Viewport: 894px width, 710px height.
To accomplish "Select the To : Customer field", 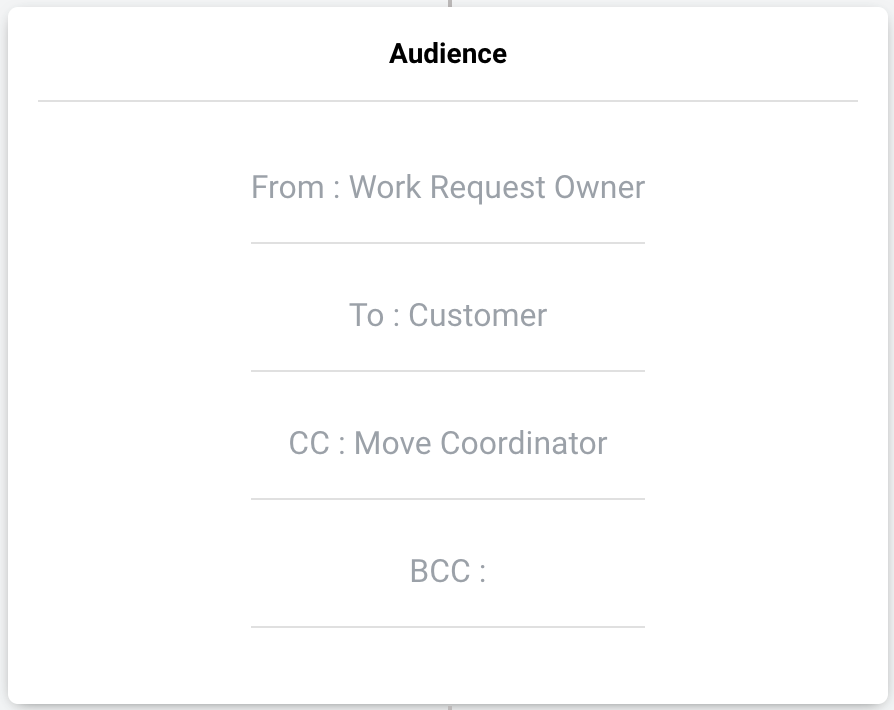I will 447,316.
